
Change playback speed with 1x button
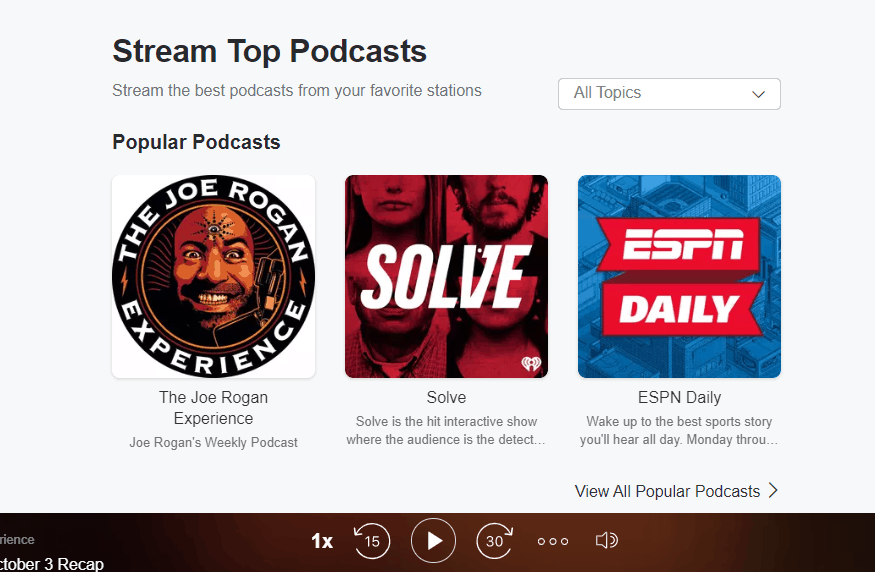(x=322, y=541)
